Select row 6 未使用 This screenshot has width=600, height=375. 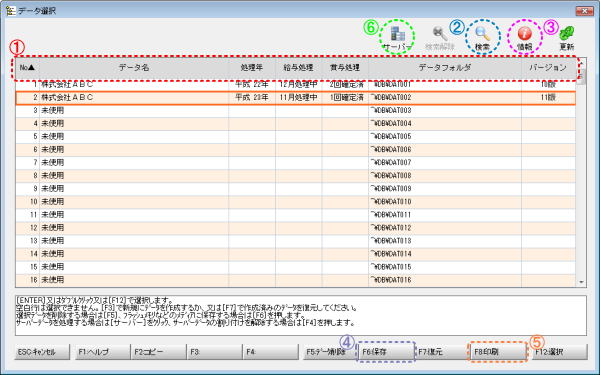295,150
